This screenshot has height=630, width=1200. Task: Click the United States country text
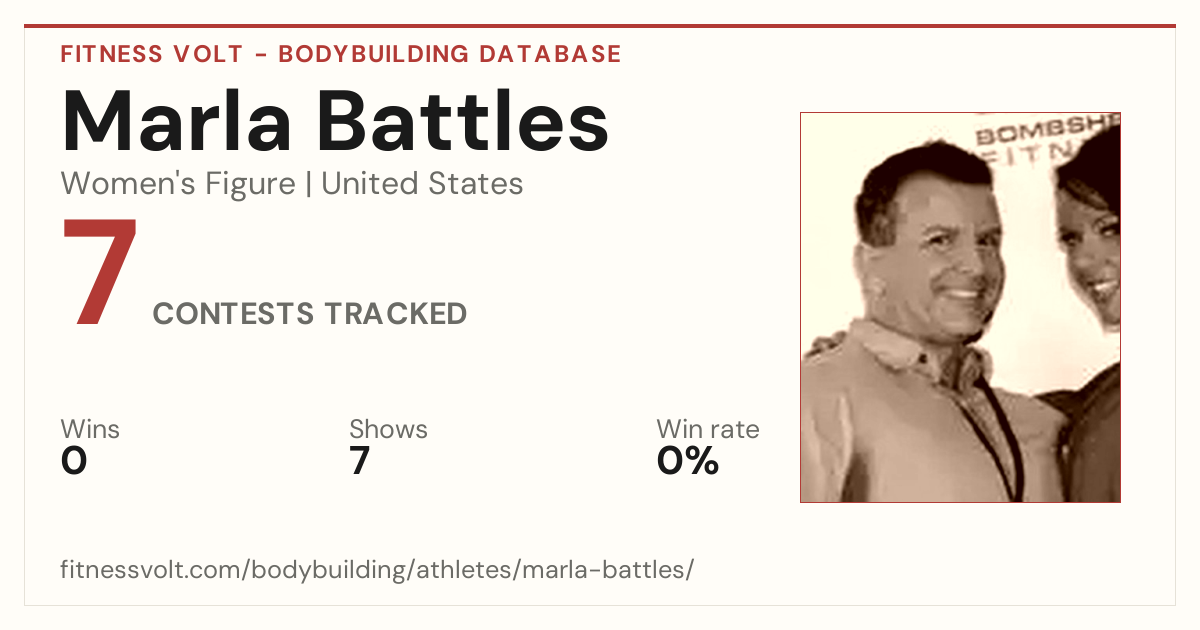tap(422, 184)
